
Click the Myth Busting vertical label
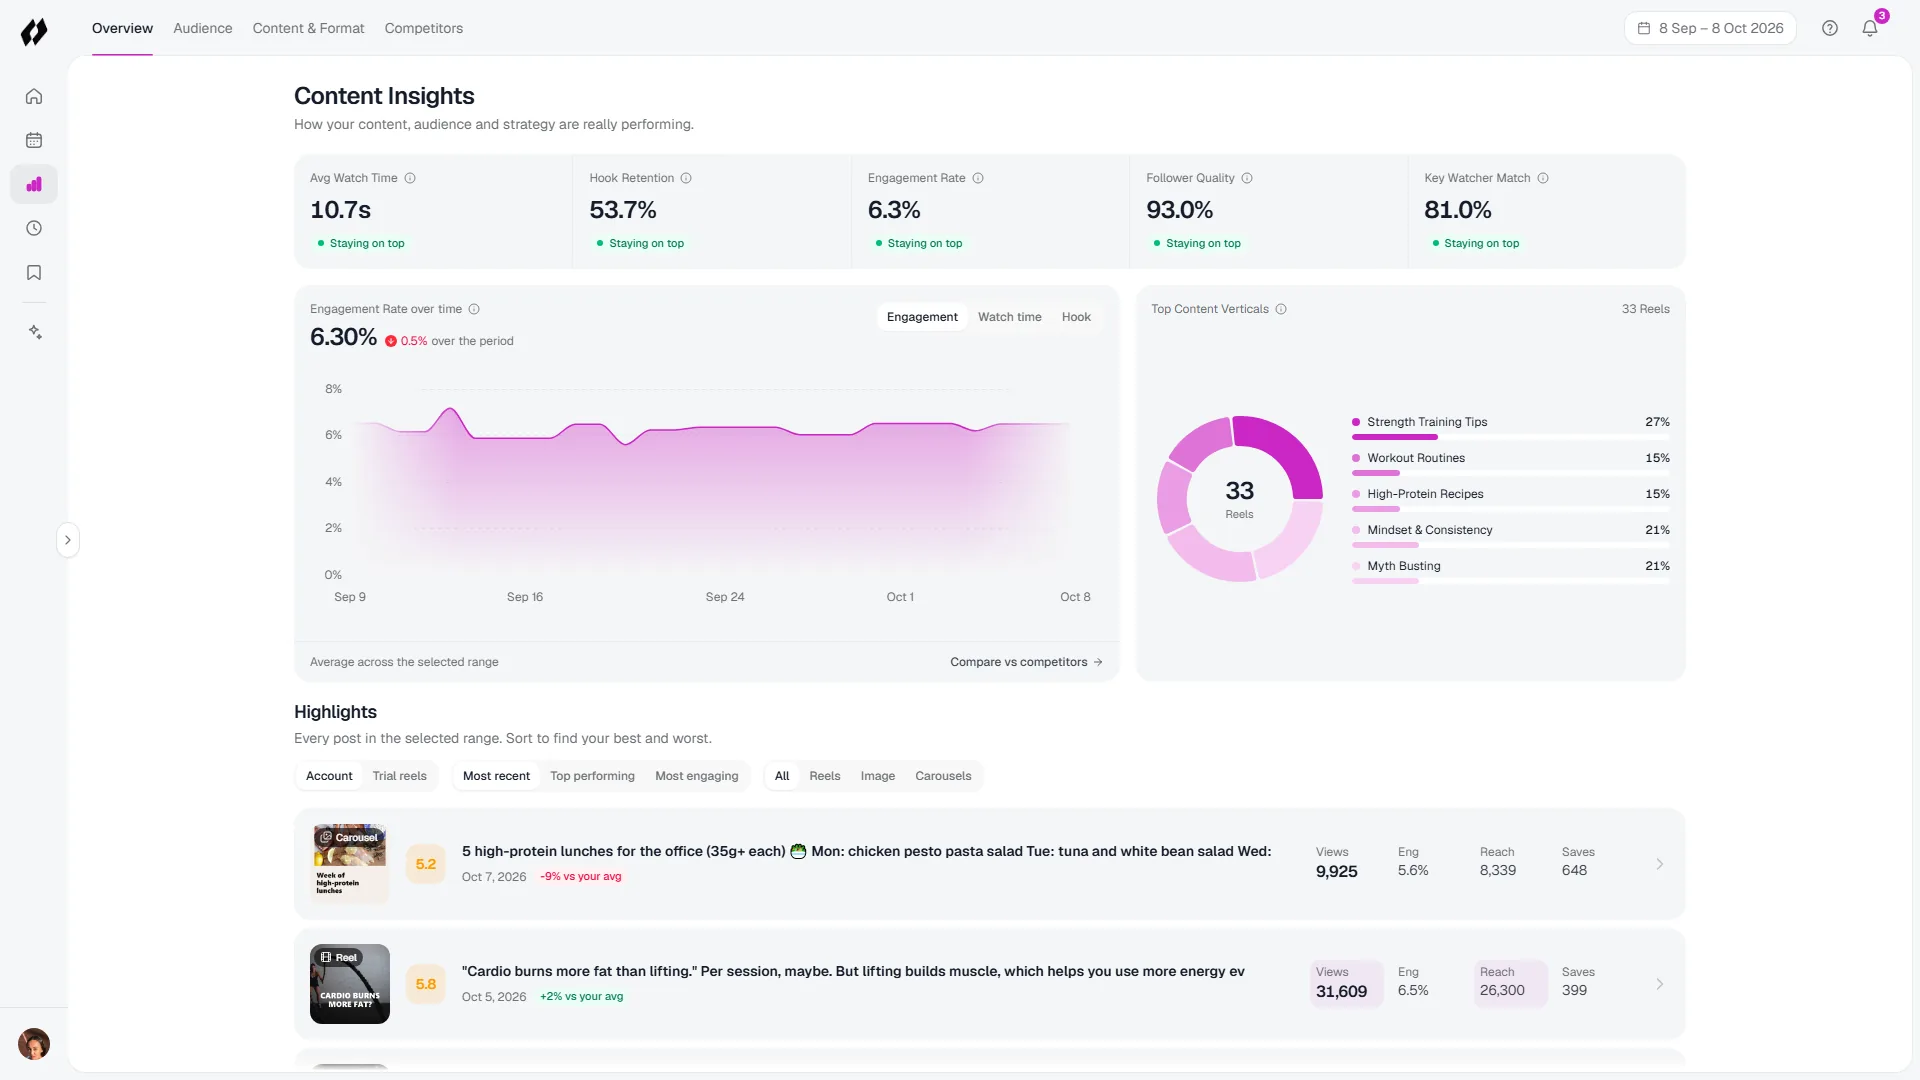1404,566
